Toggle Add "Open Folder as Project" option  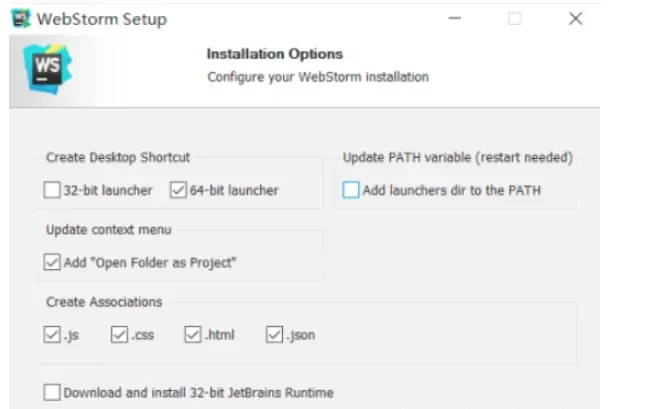tap(52, 263)
